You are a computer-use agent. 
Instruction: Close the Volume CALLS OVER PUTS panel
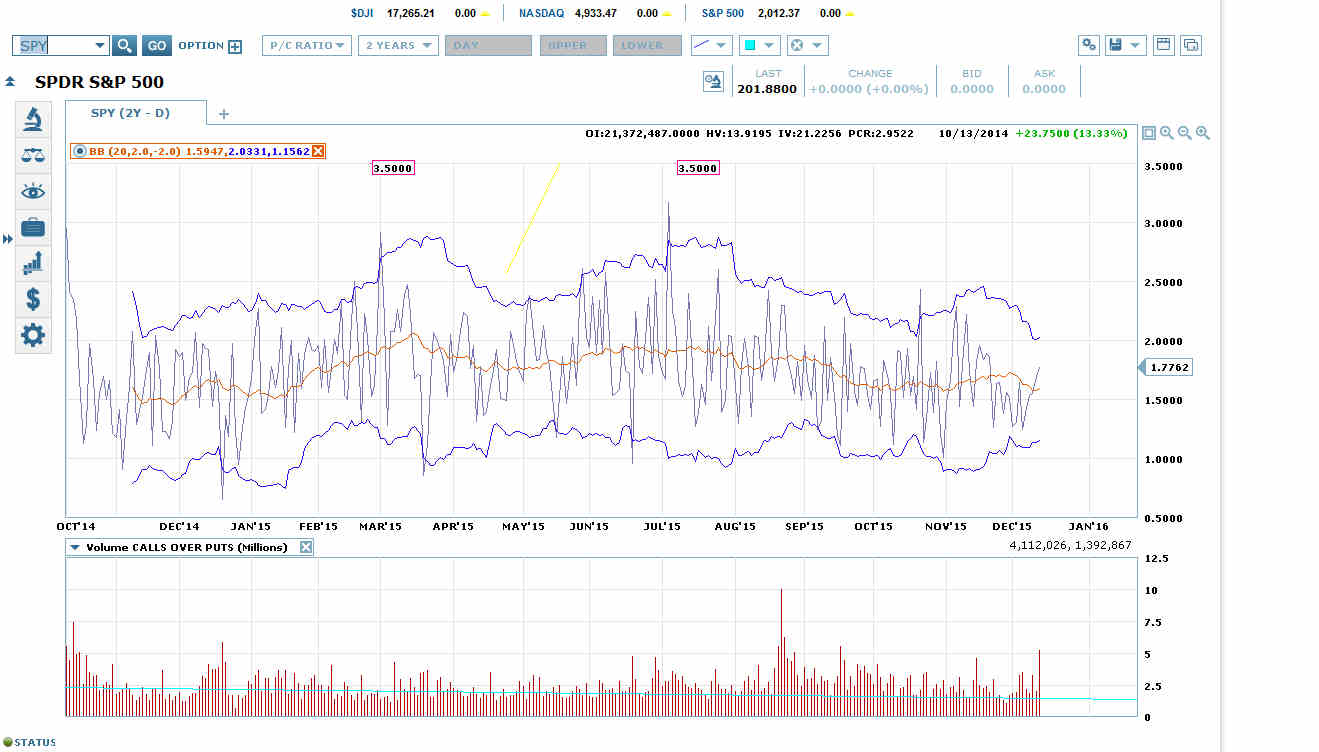[306, 547]
